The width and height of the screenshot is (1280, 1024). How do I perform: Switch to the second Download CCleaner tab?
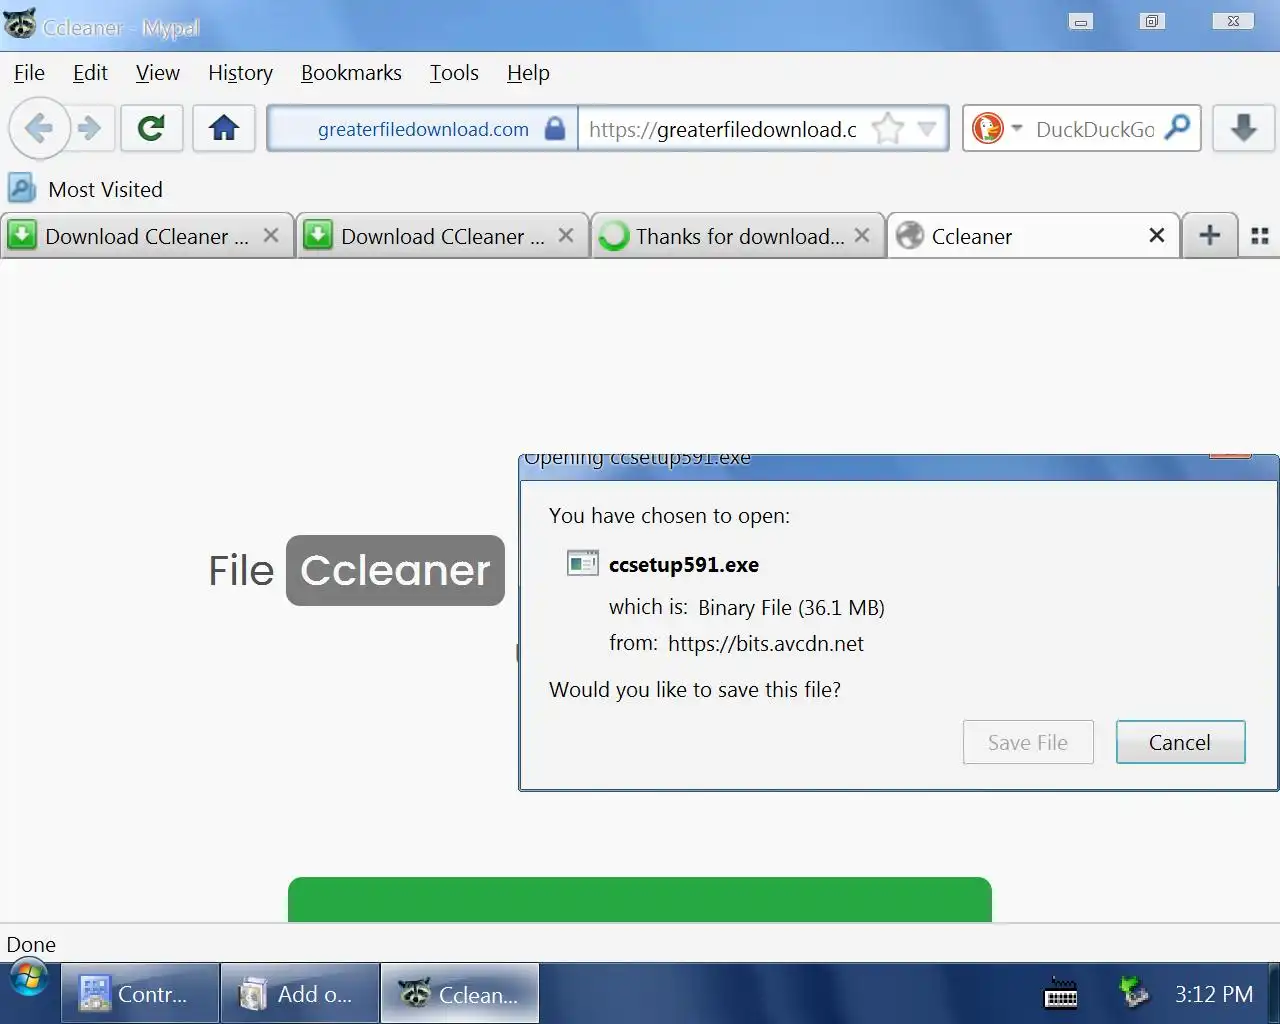point(443,236)
